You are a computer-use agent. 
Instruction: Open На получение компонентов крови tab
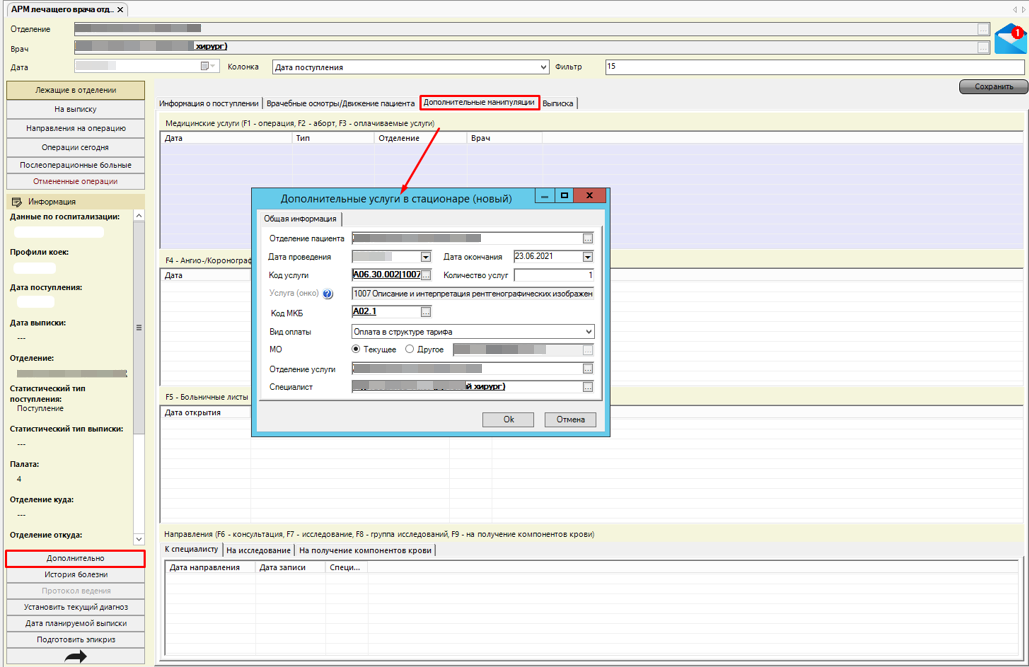click(x=366, y=550)
